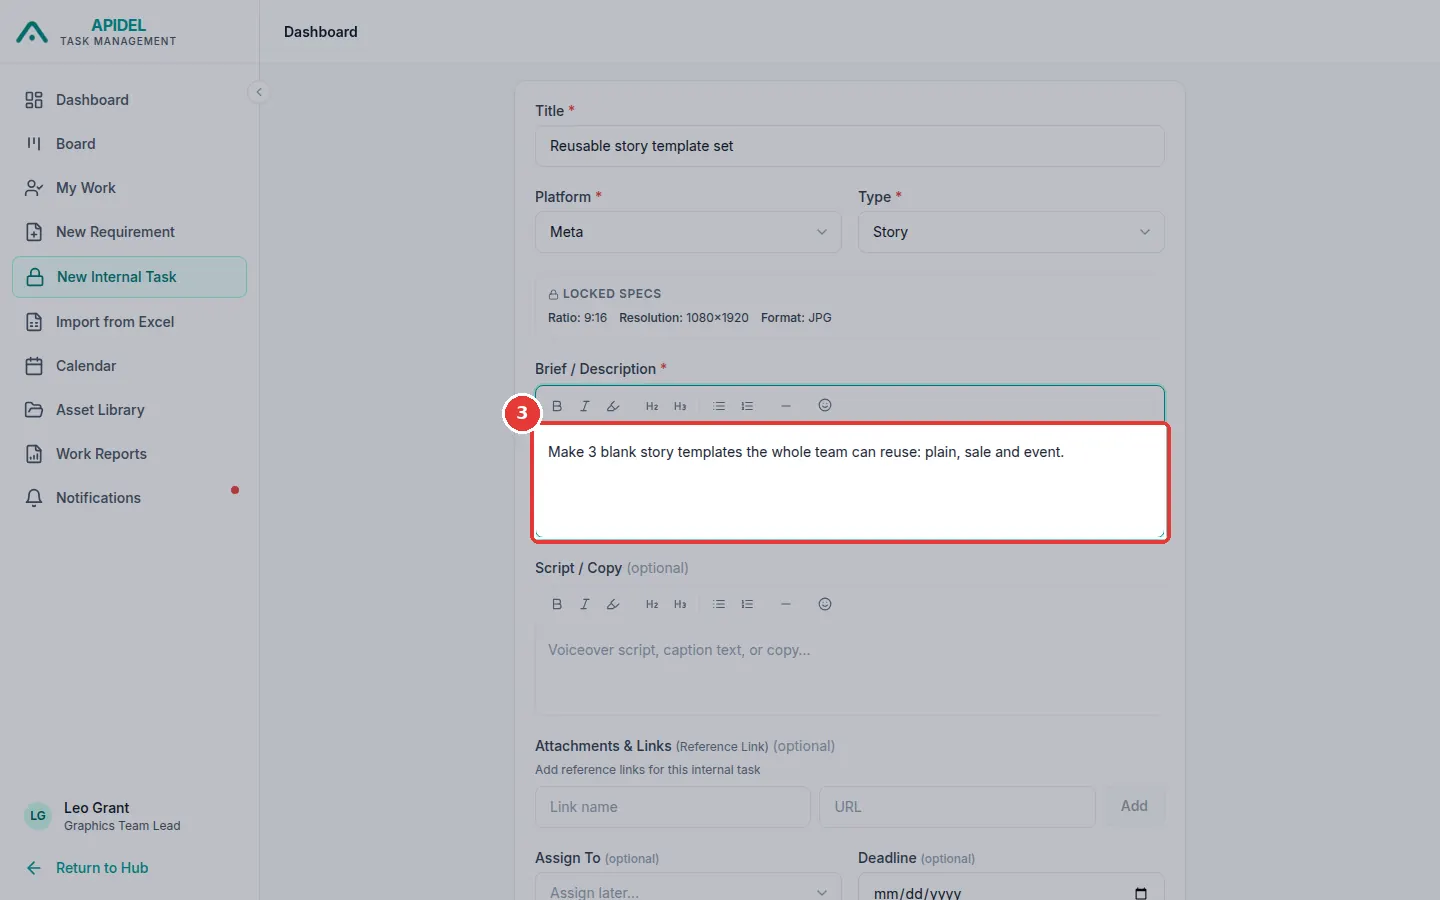The width and height of the screenshot is (1440, 900).
Task: Insert bullet list in Script / Copy editor
Action: point(719,604)
